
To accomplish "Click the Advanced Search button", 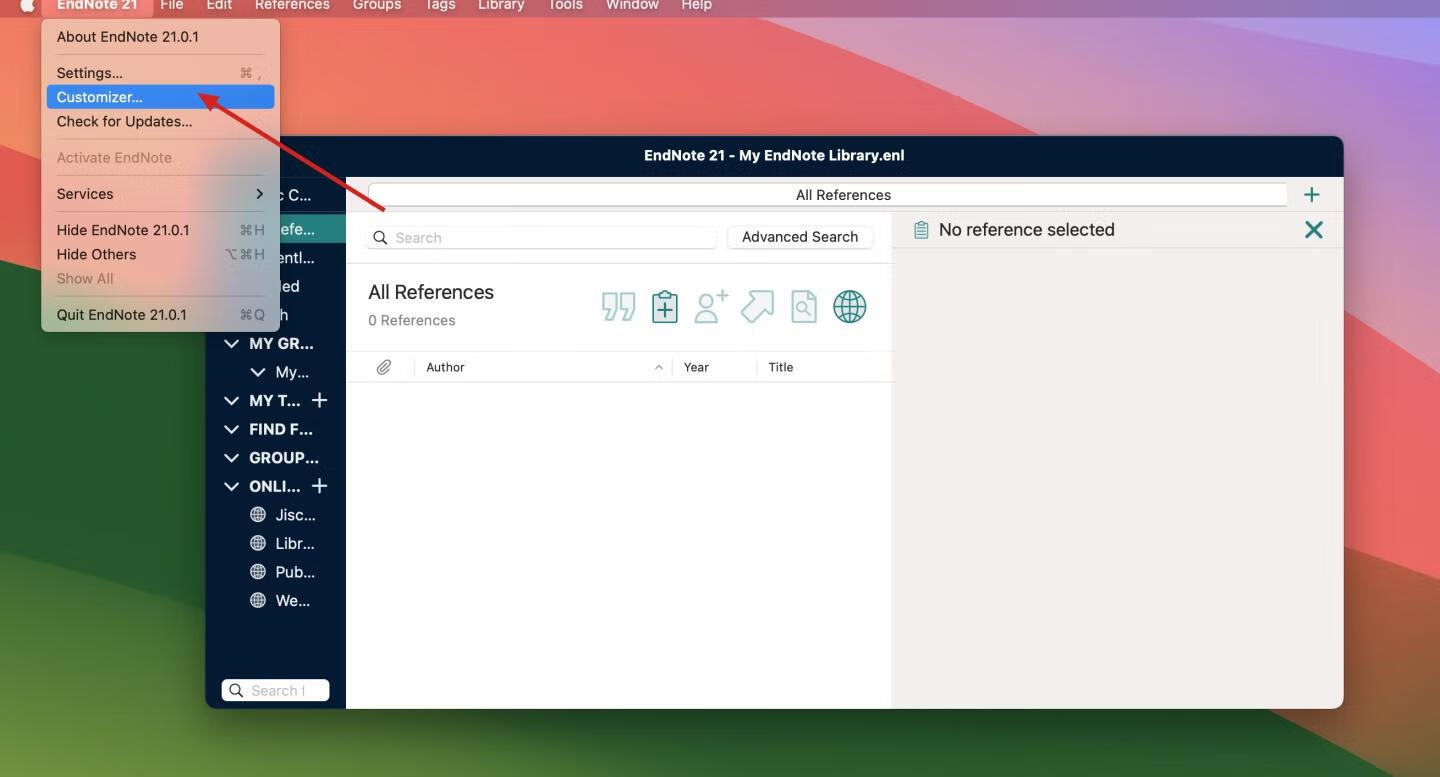I will pos(799,237).
